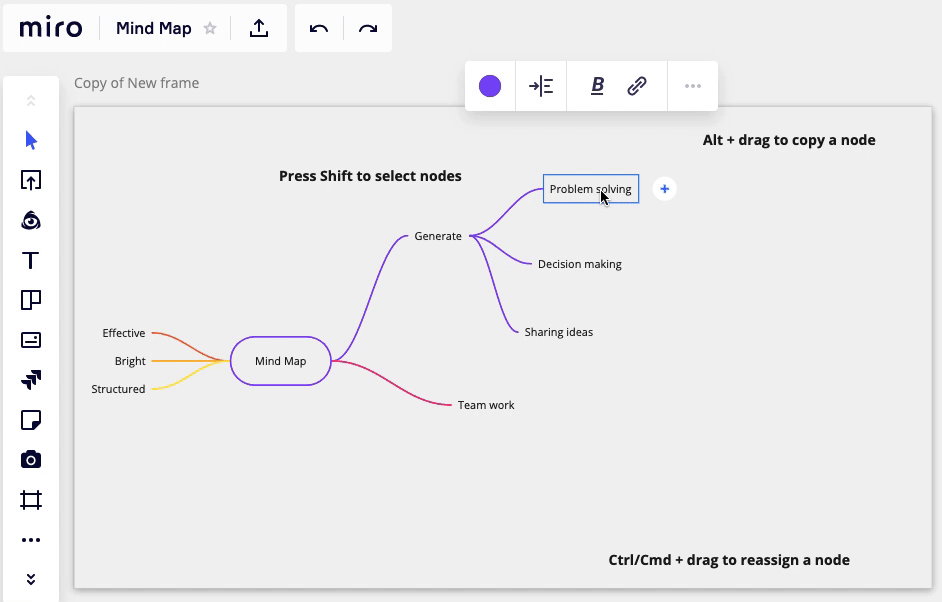942x602 pixels.
Task: Select the cursor arrow tool
Action: pyautogui.click(x=31, y=141)
